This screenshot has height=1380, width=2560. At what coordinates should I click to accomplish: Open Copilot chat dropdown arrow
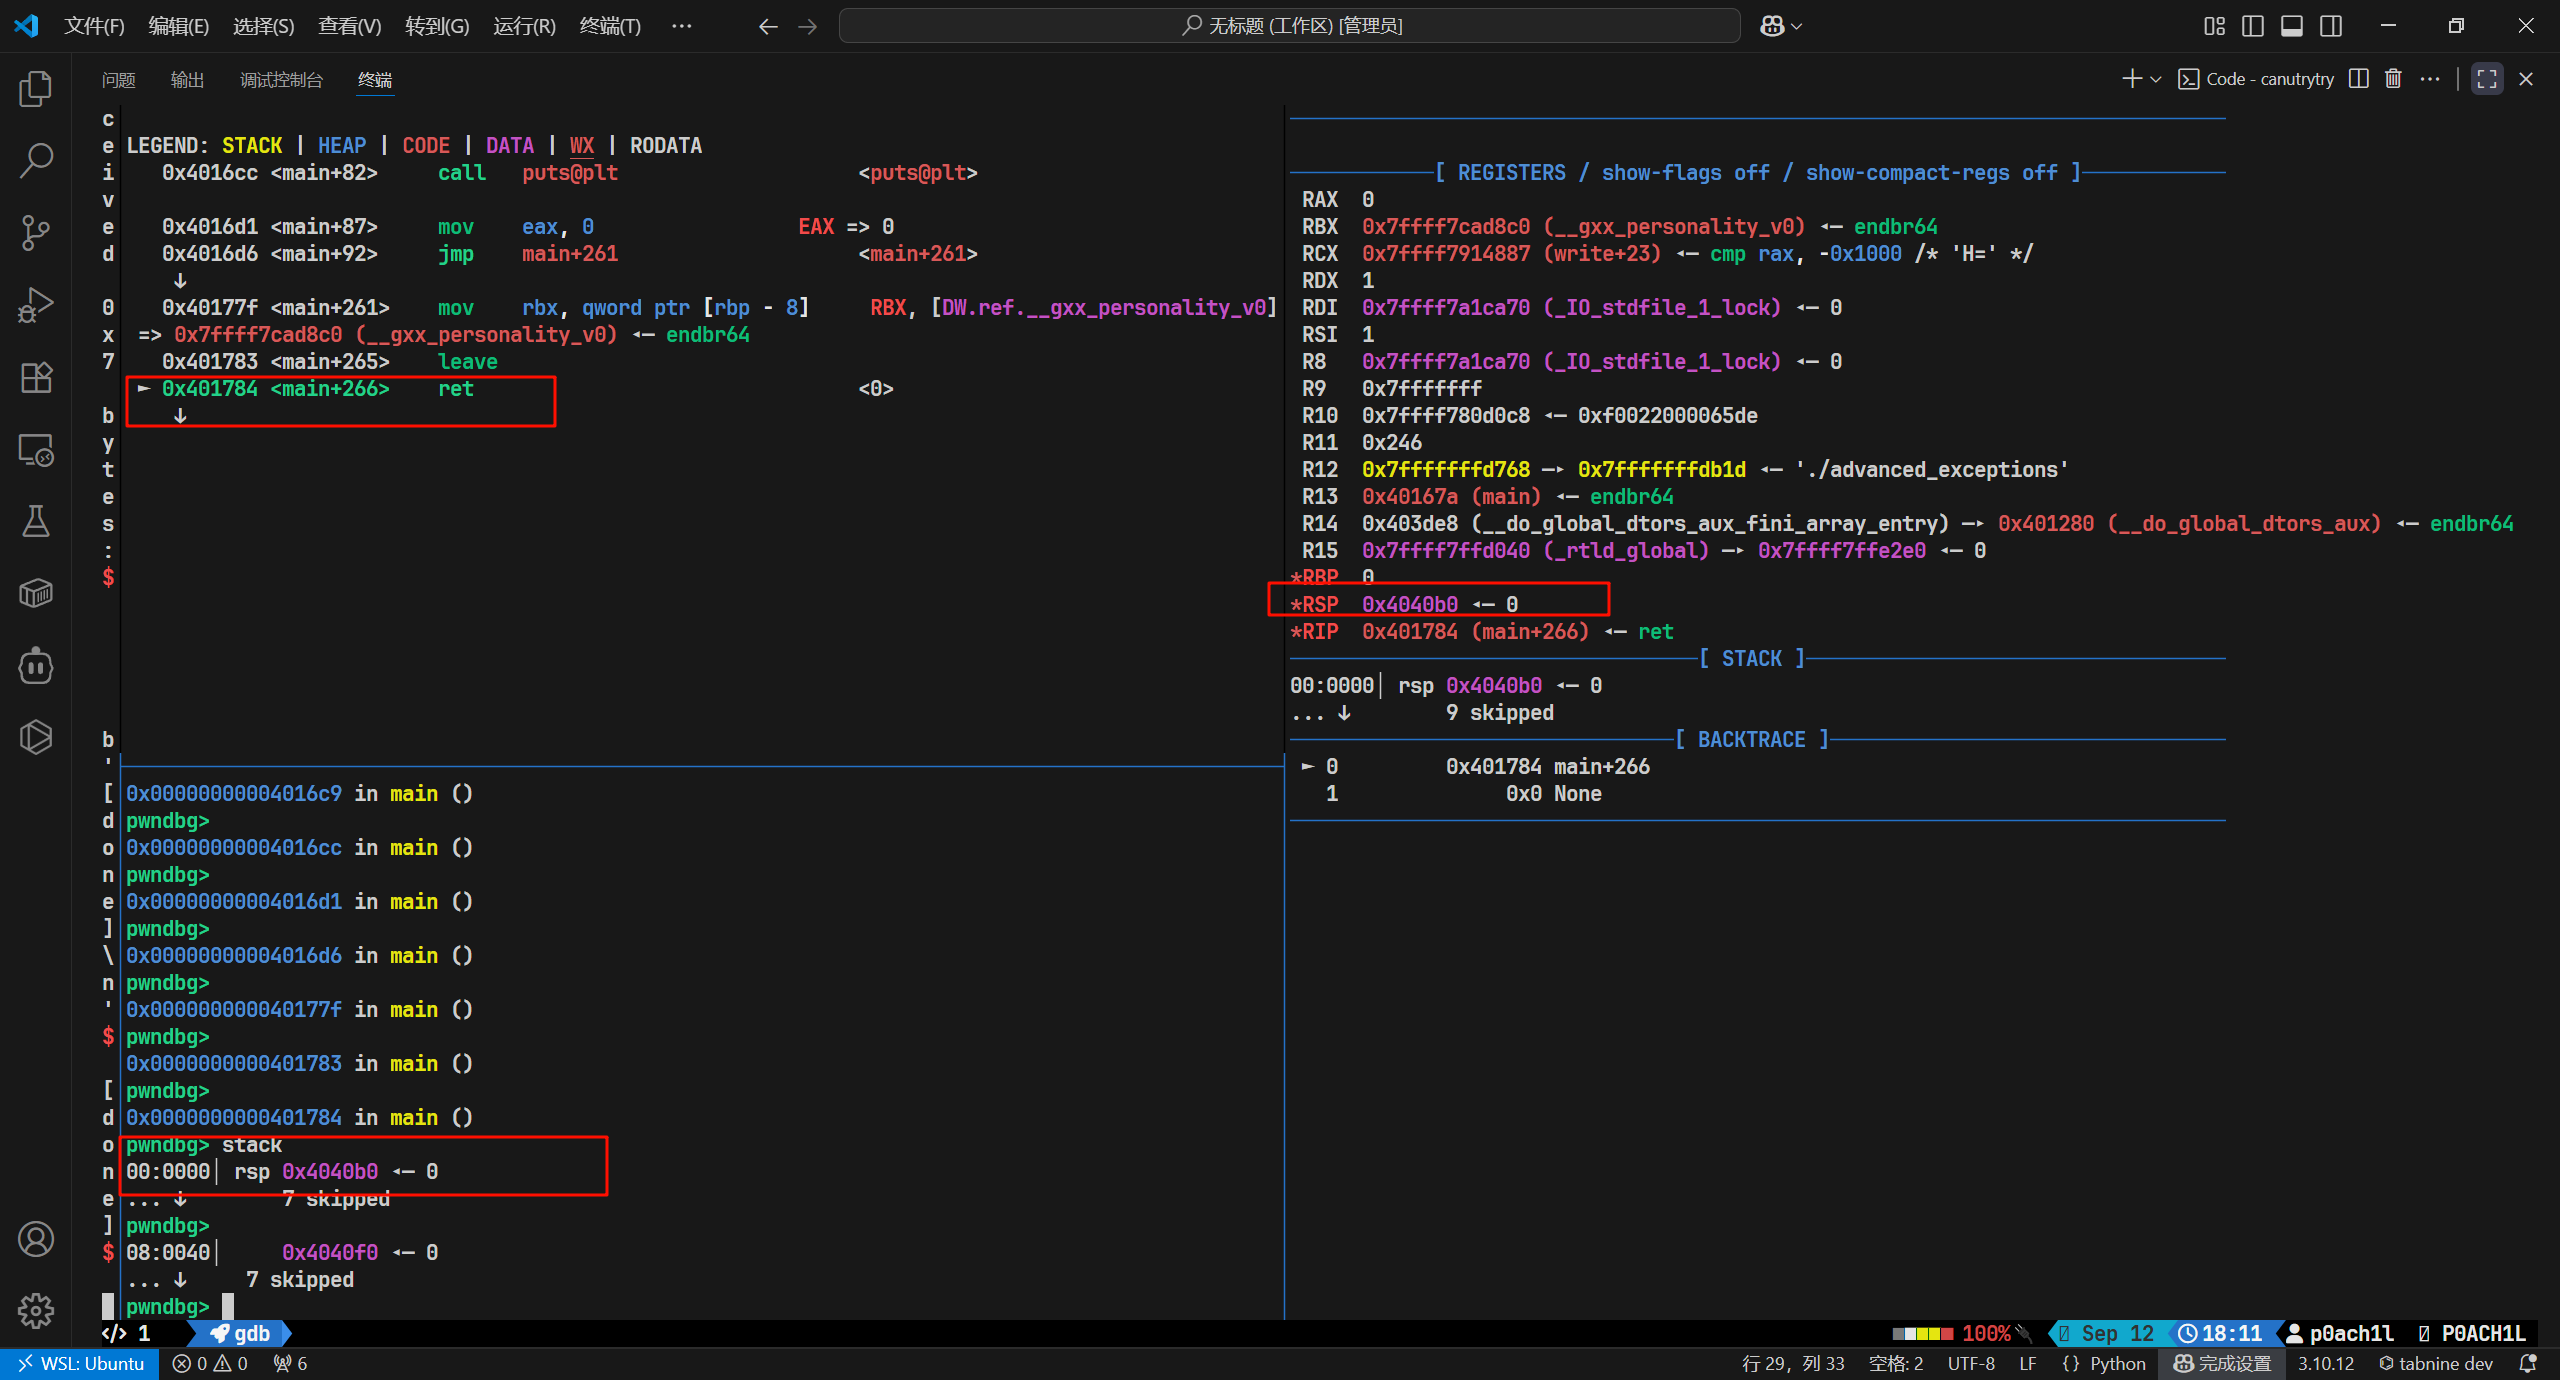pyautogui.click(x=1797, y=26)
